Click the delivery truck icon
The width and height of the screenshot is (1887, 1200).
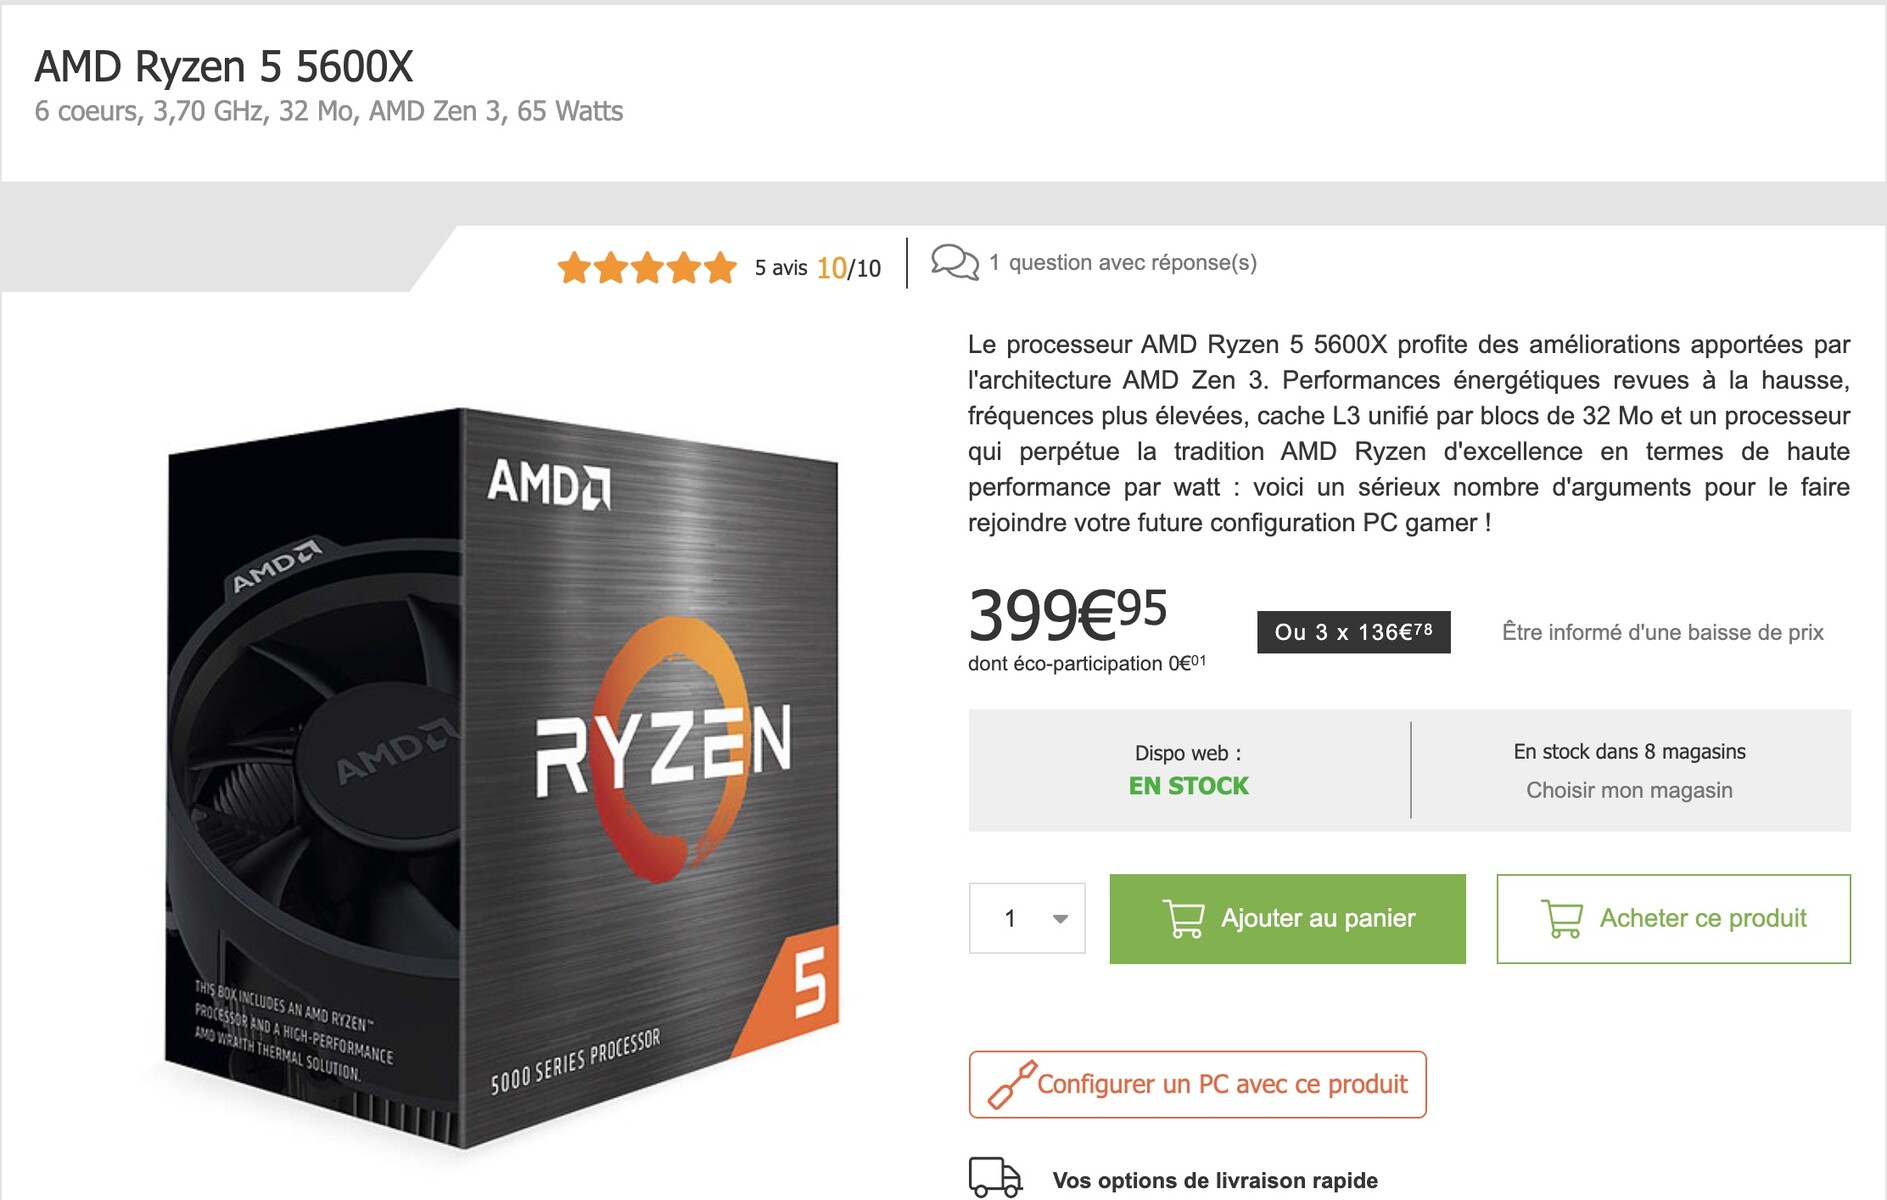coord(995,1178)
